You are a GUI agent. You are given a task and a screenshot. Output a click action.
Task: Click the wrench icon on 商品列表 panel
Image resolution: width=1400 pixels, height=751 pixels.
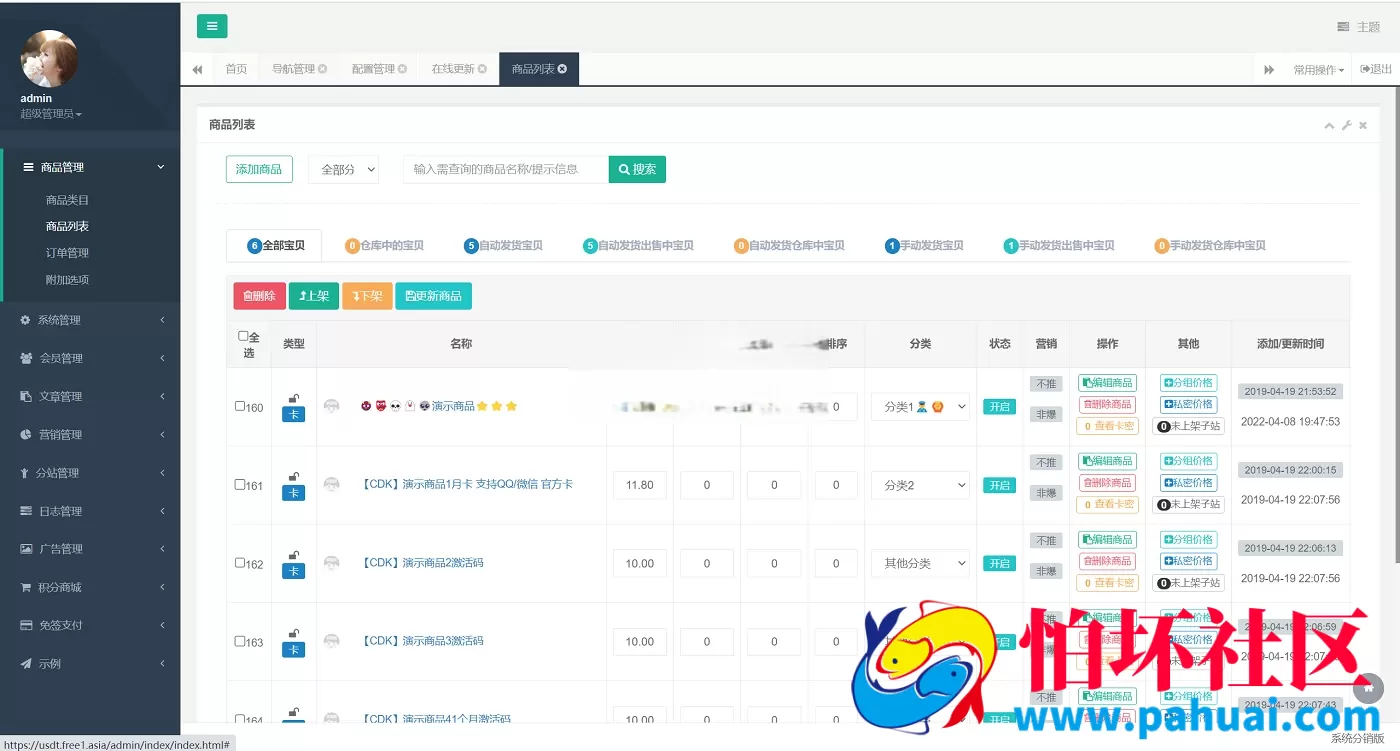pos(1346,125)
